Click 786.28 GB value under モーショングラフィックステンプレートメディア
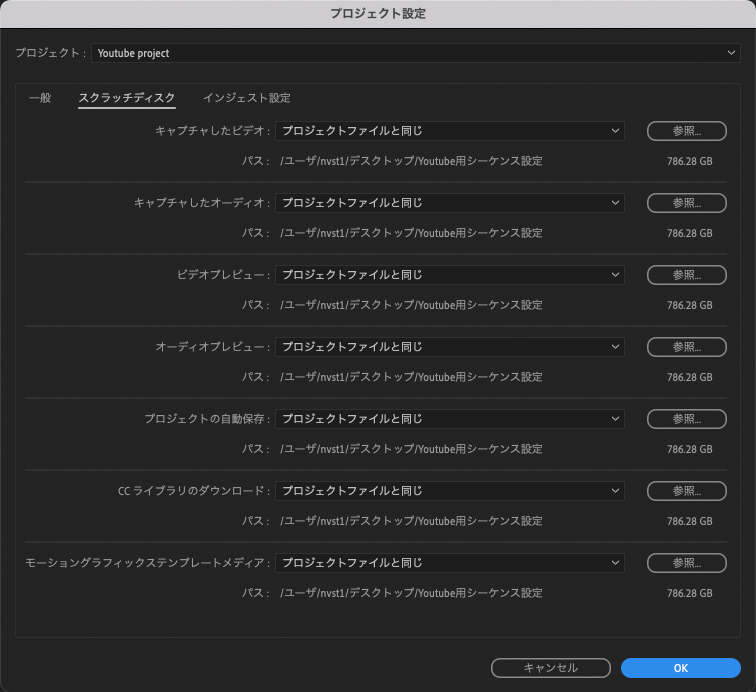The height and width of the screenshot is (692, 756). 689,593
